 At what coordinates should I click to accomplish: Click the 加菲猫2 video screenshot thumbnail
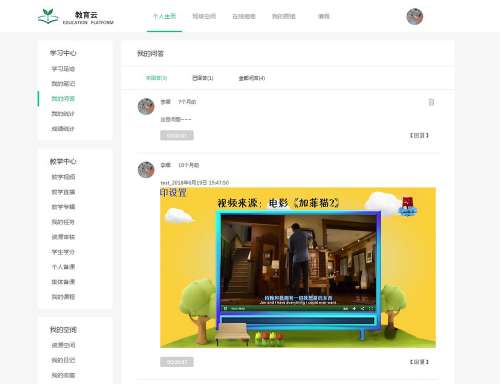click(298, 268)
